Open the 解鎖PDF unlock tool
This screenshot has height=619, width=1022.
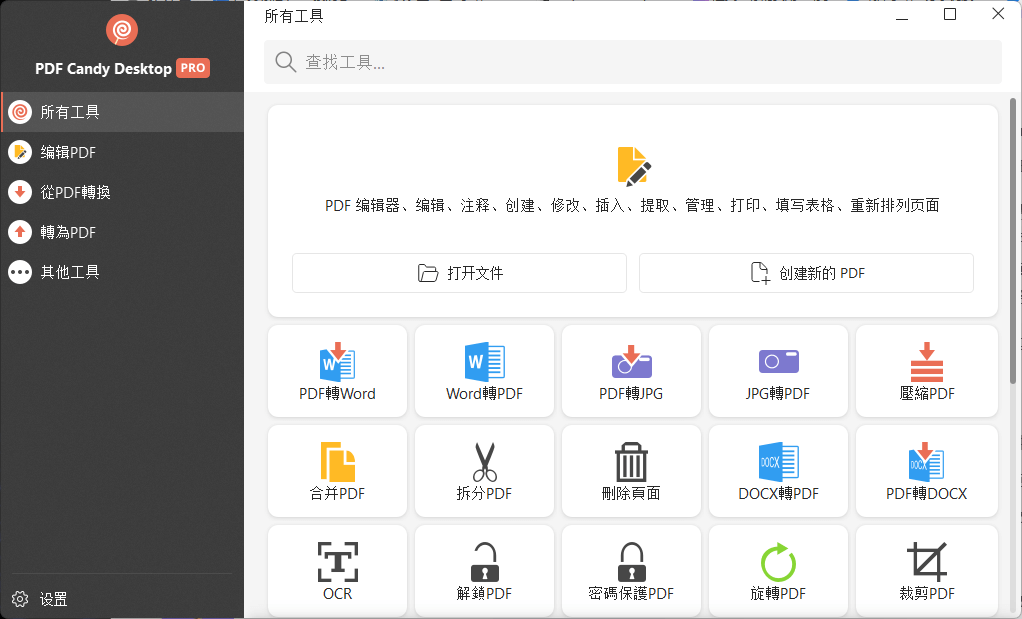(484, 570)
